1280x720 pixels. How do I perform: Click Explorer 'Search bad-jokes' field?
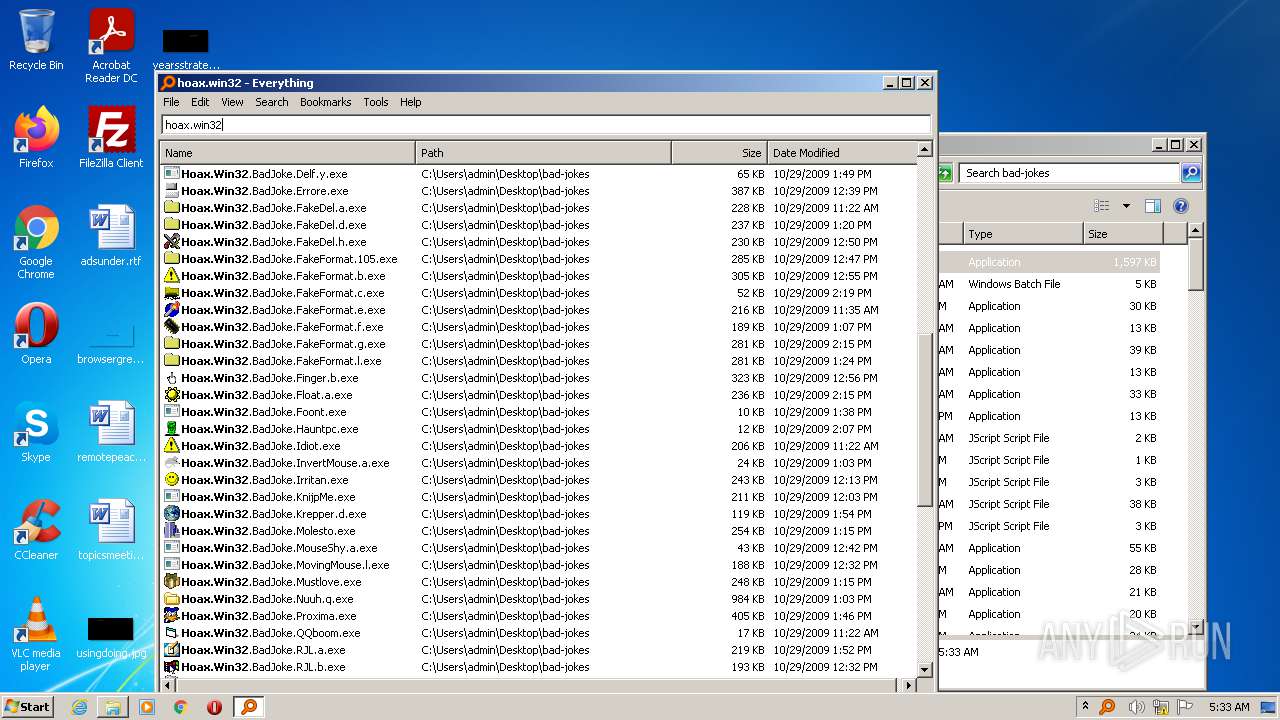click(x=1070, y=173)
